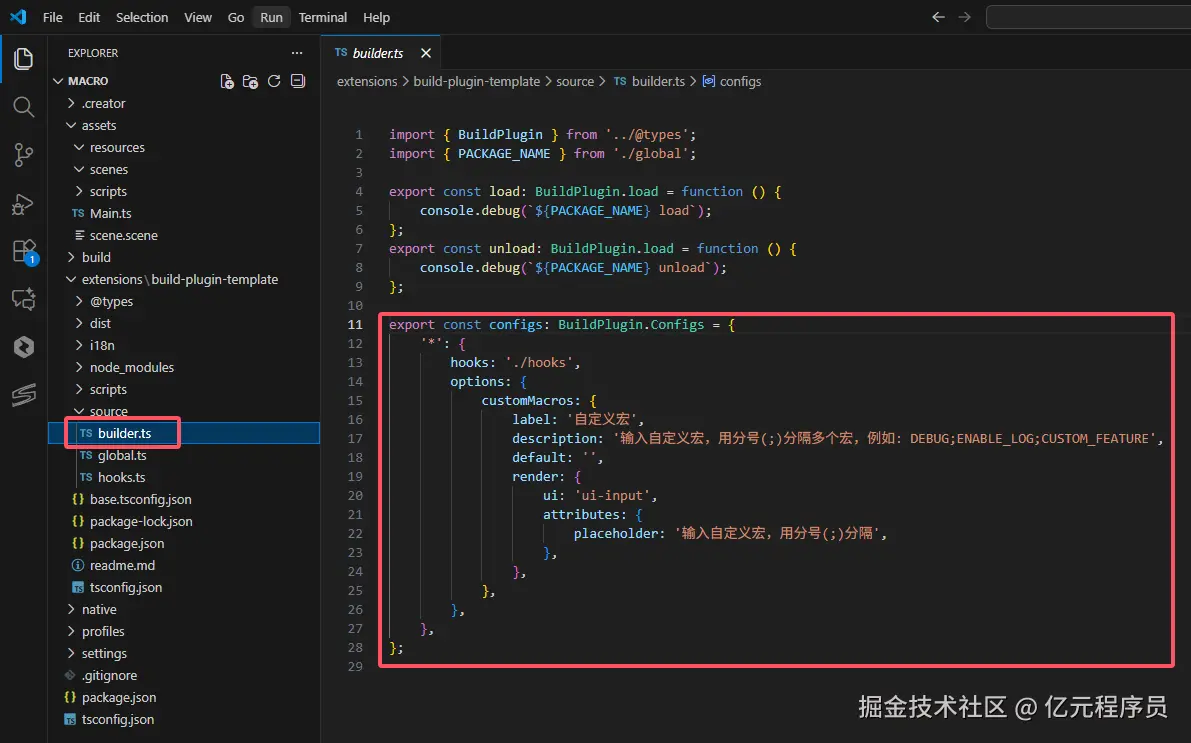
Task: Click the command center search box
Action: [1087, 17]
